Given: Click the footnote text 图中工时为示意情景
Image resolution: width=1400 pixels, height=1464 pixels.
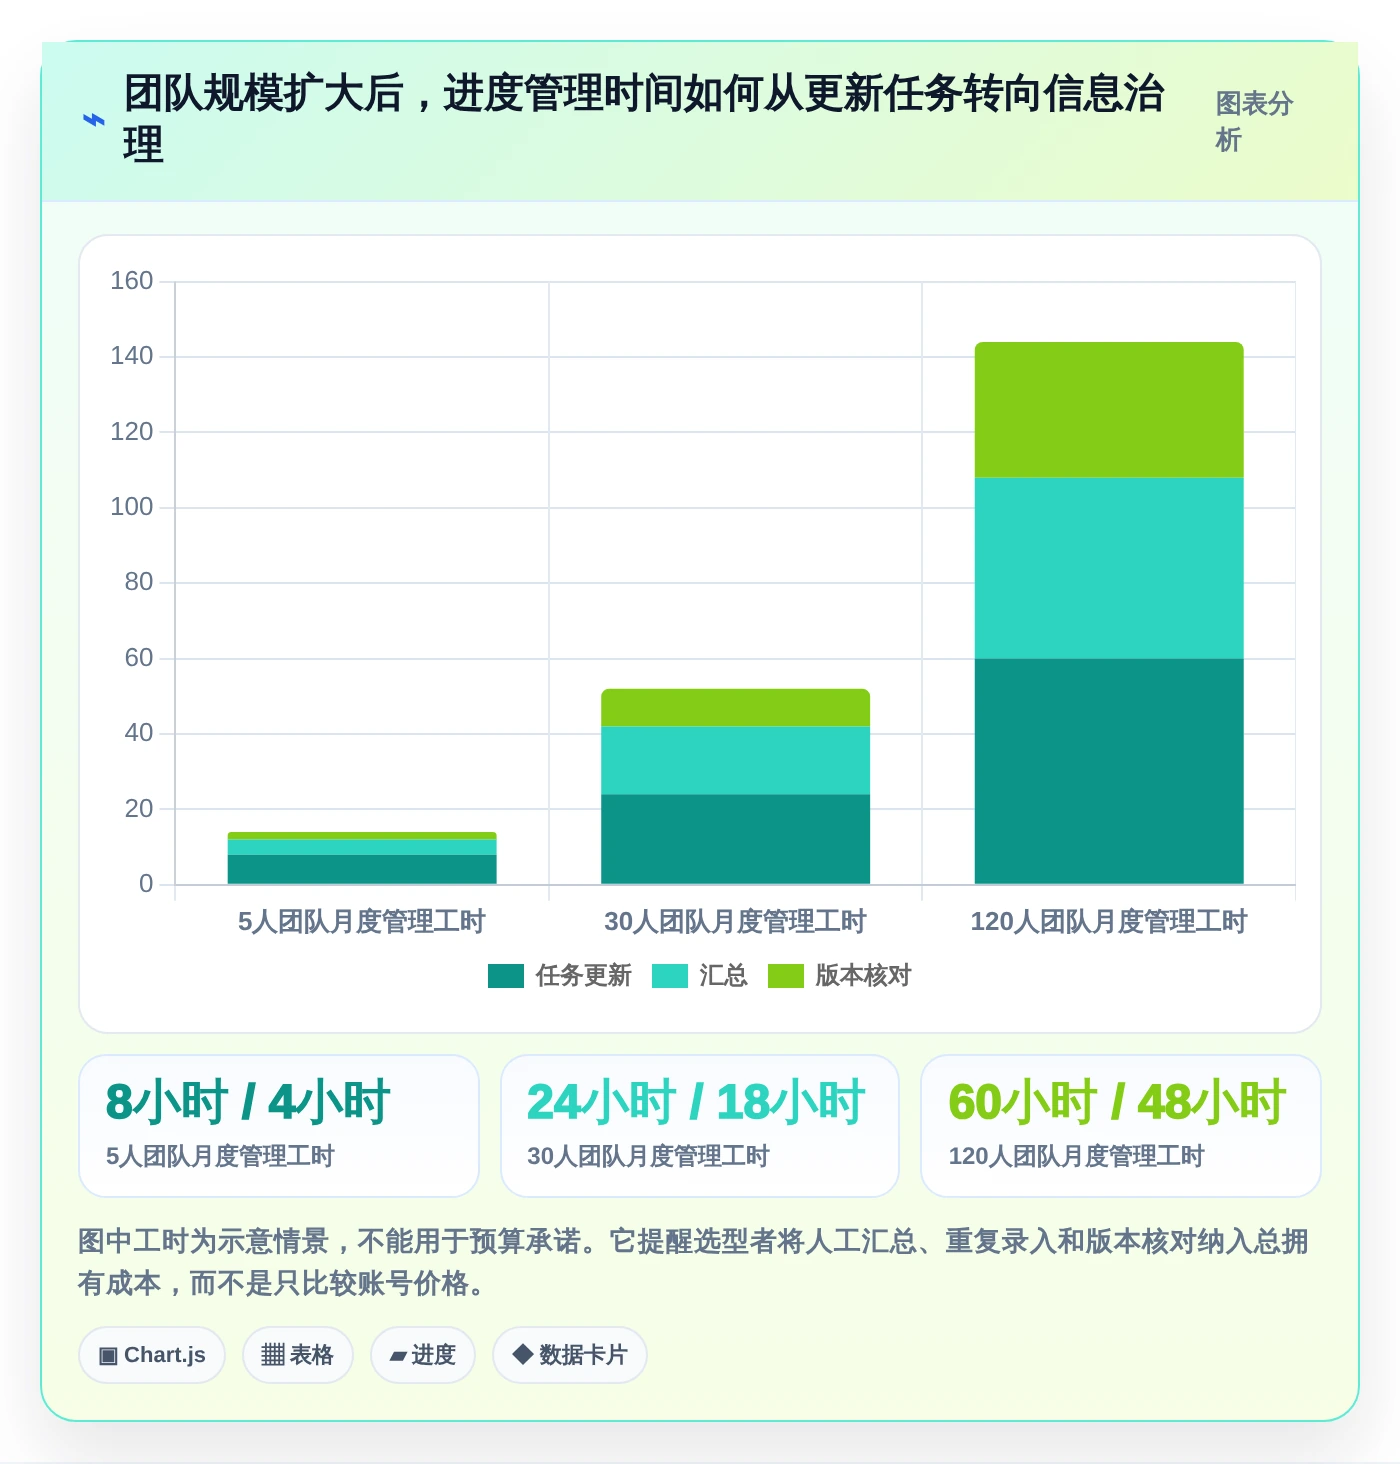Looking at the screenshot, I should click(204, 1241).
